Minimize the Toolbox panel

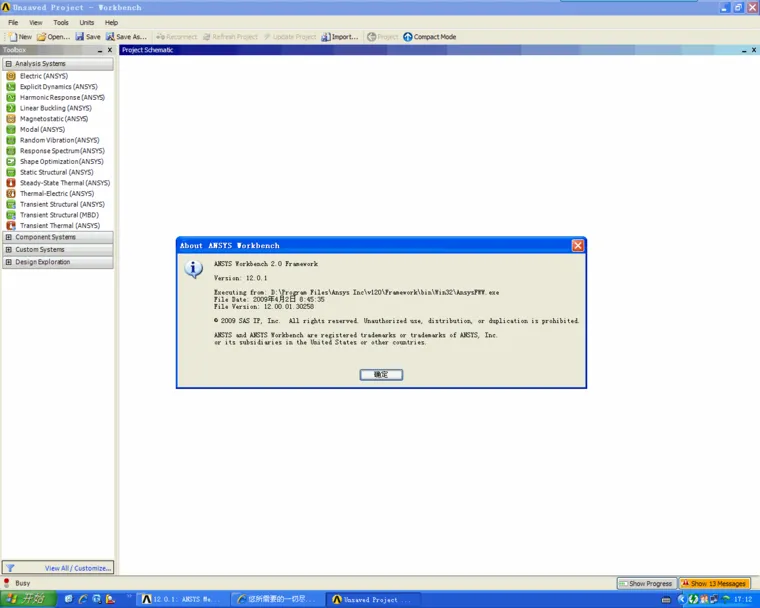point(100,50)
